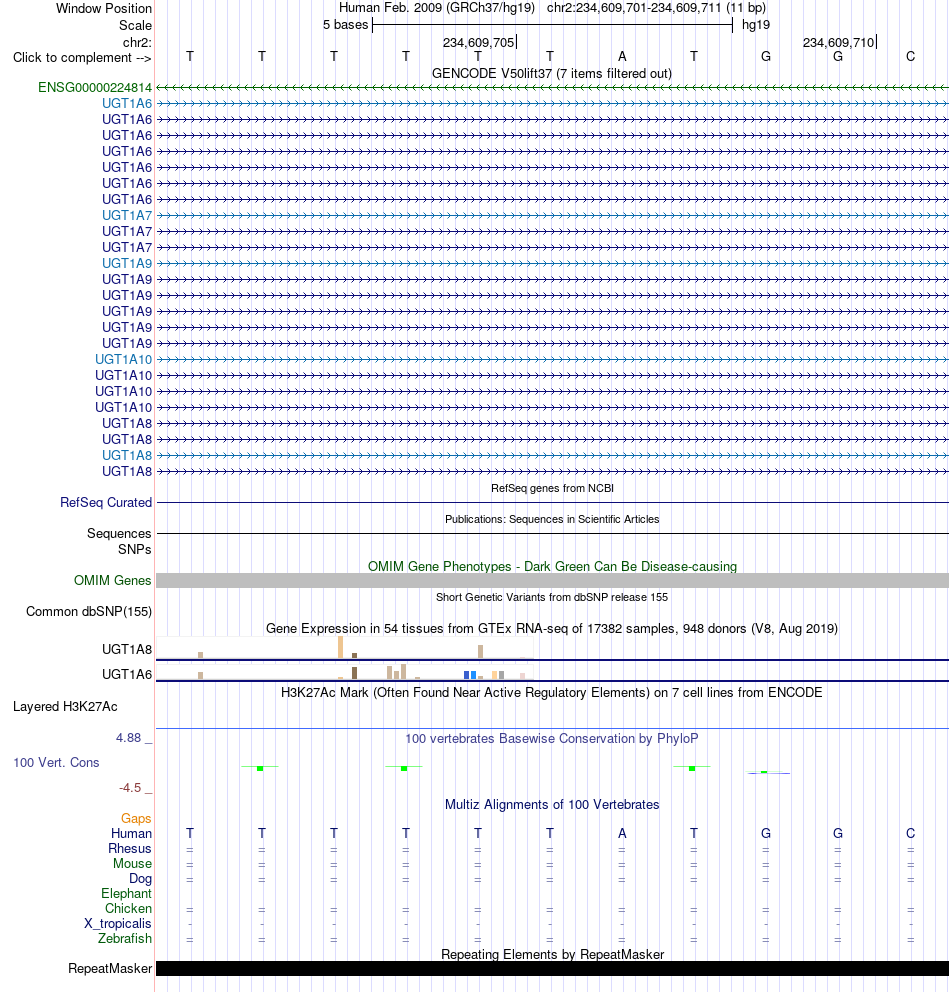Click the -4.5 PhyloP lower scale value
950x992 pixels.
click(130, 788)
